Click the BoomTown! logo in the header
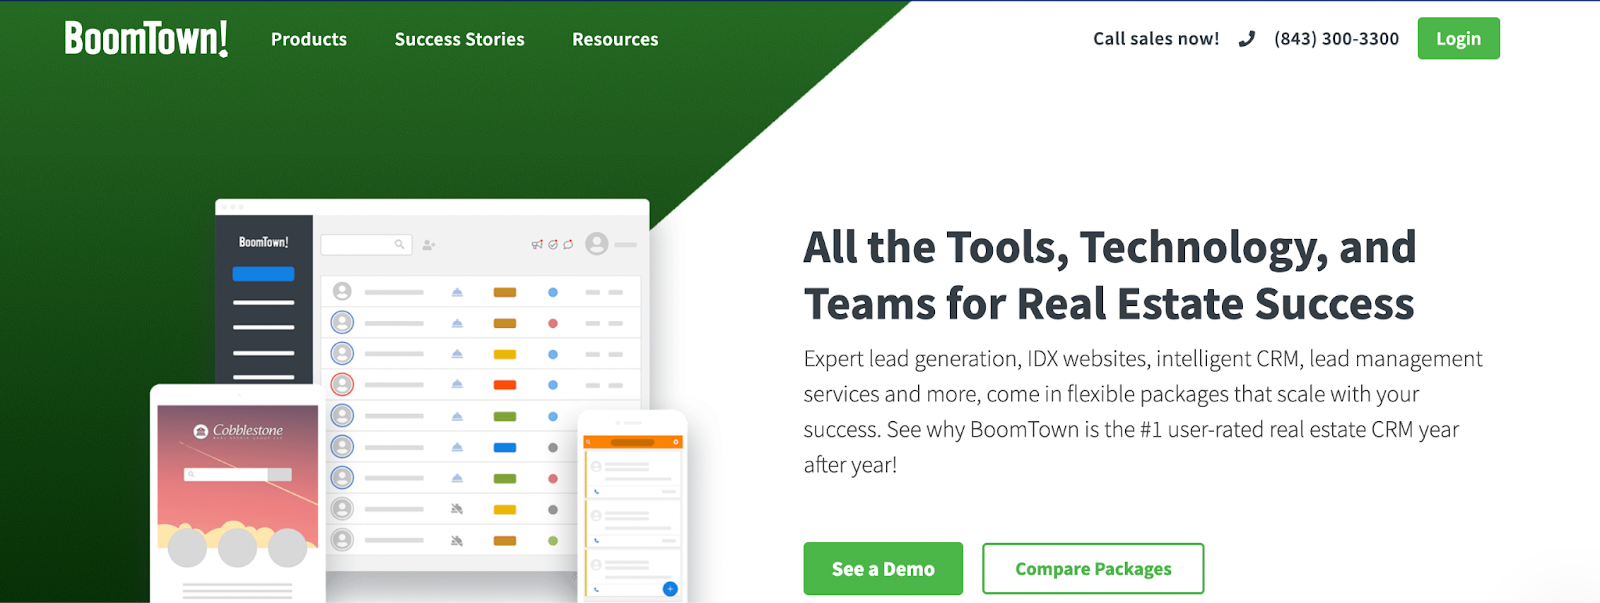1600x603 pixels. tap(146, 39)
